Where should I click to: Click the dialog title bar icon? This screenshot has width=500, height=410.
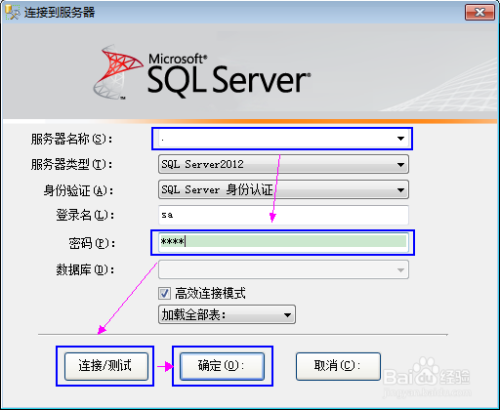pyautogui.click(x=12, y=12)
